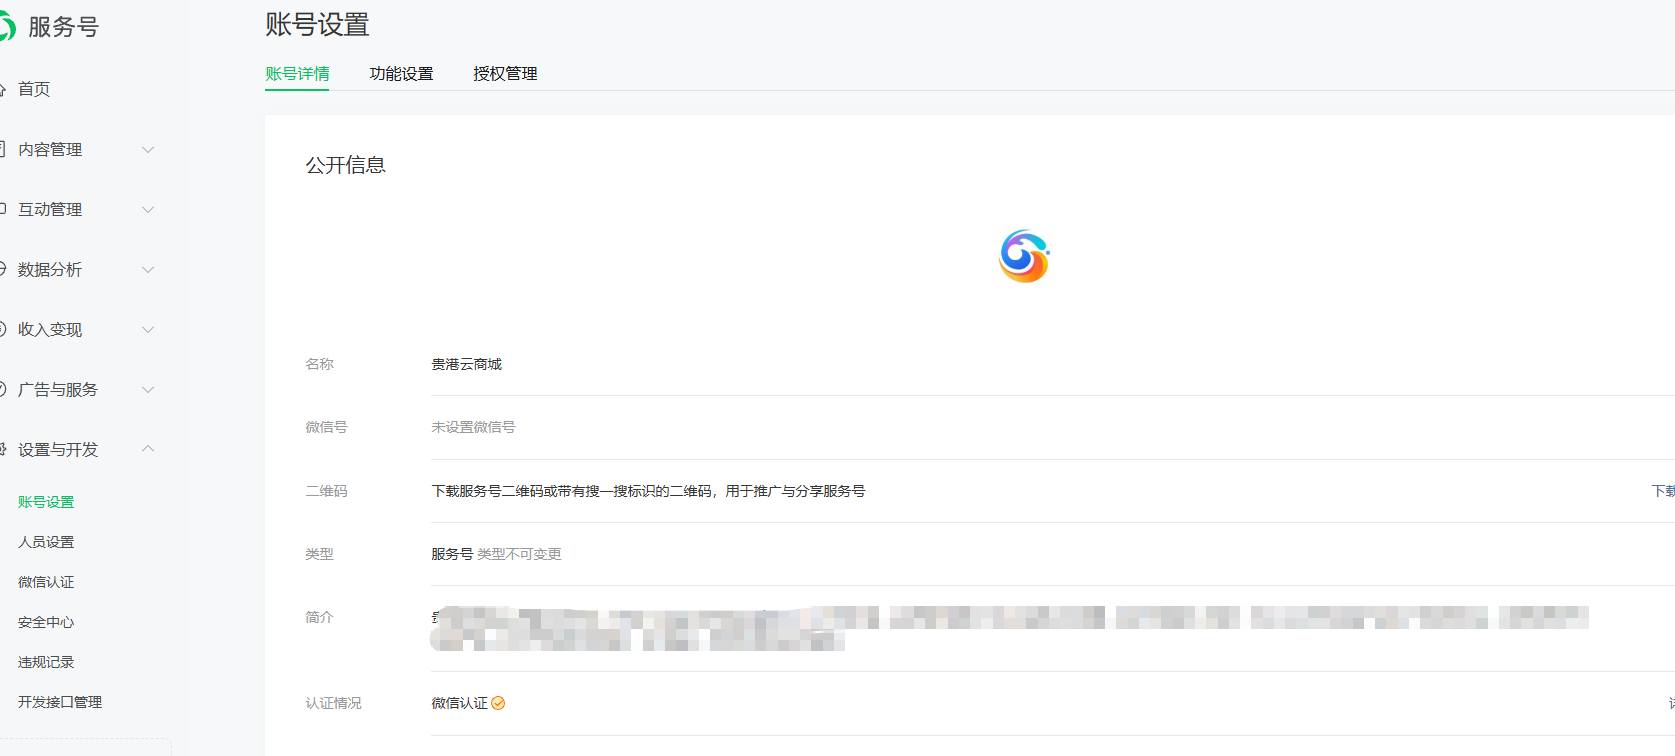
Task: Open 数据分析 in the sidebar
Action: click(x=50, y=270)
